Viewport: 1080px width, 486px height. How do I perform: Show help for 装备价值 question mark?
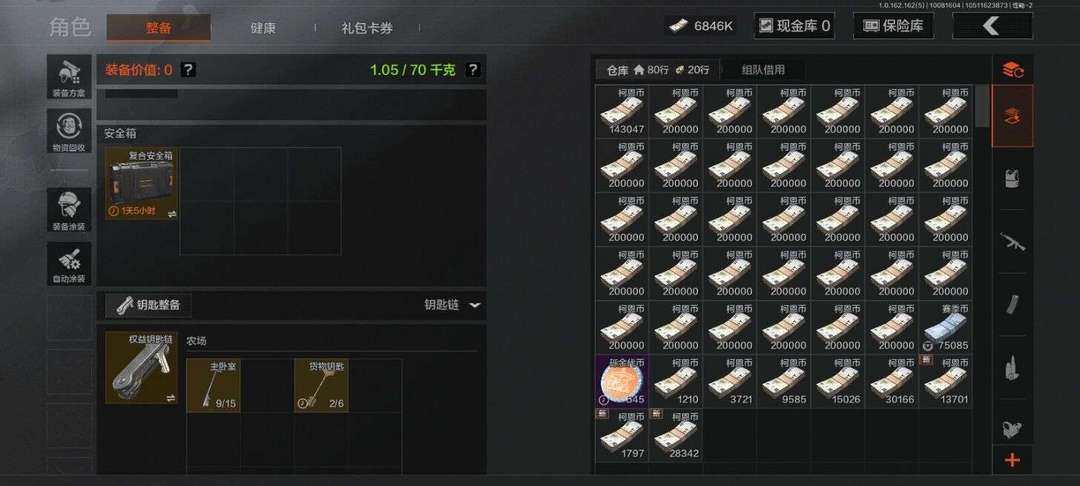pos(188,70)
